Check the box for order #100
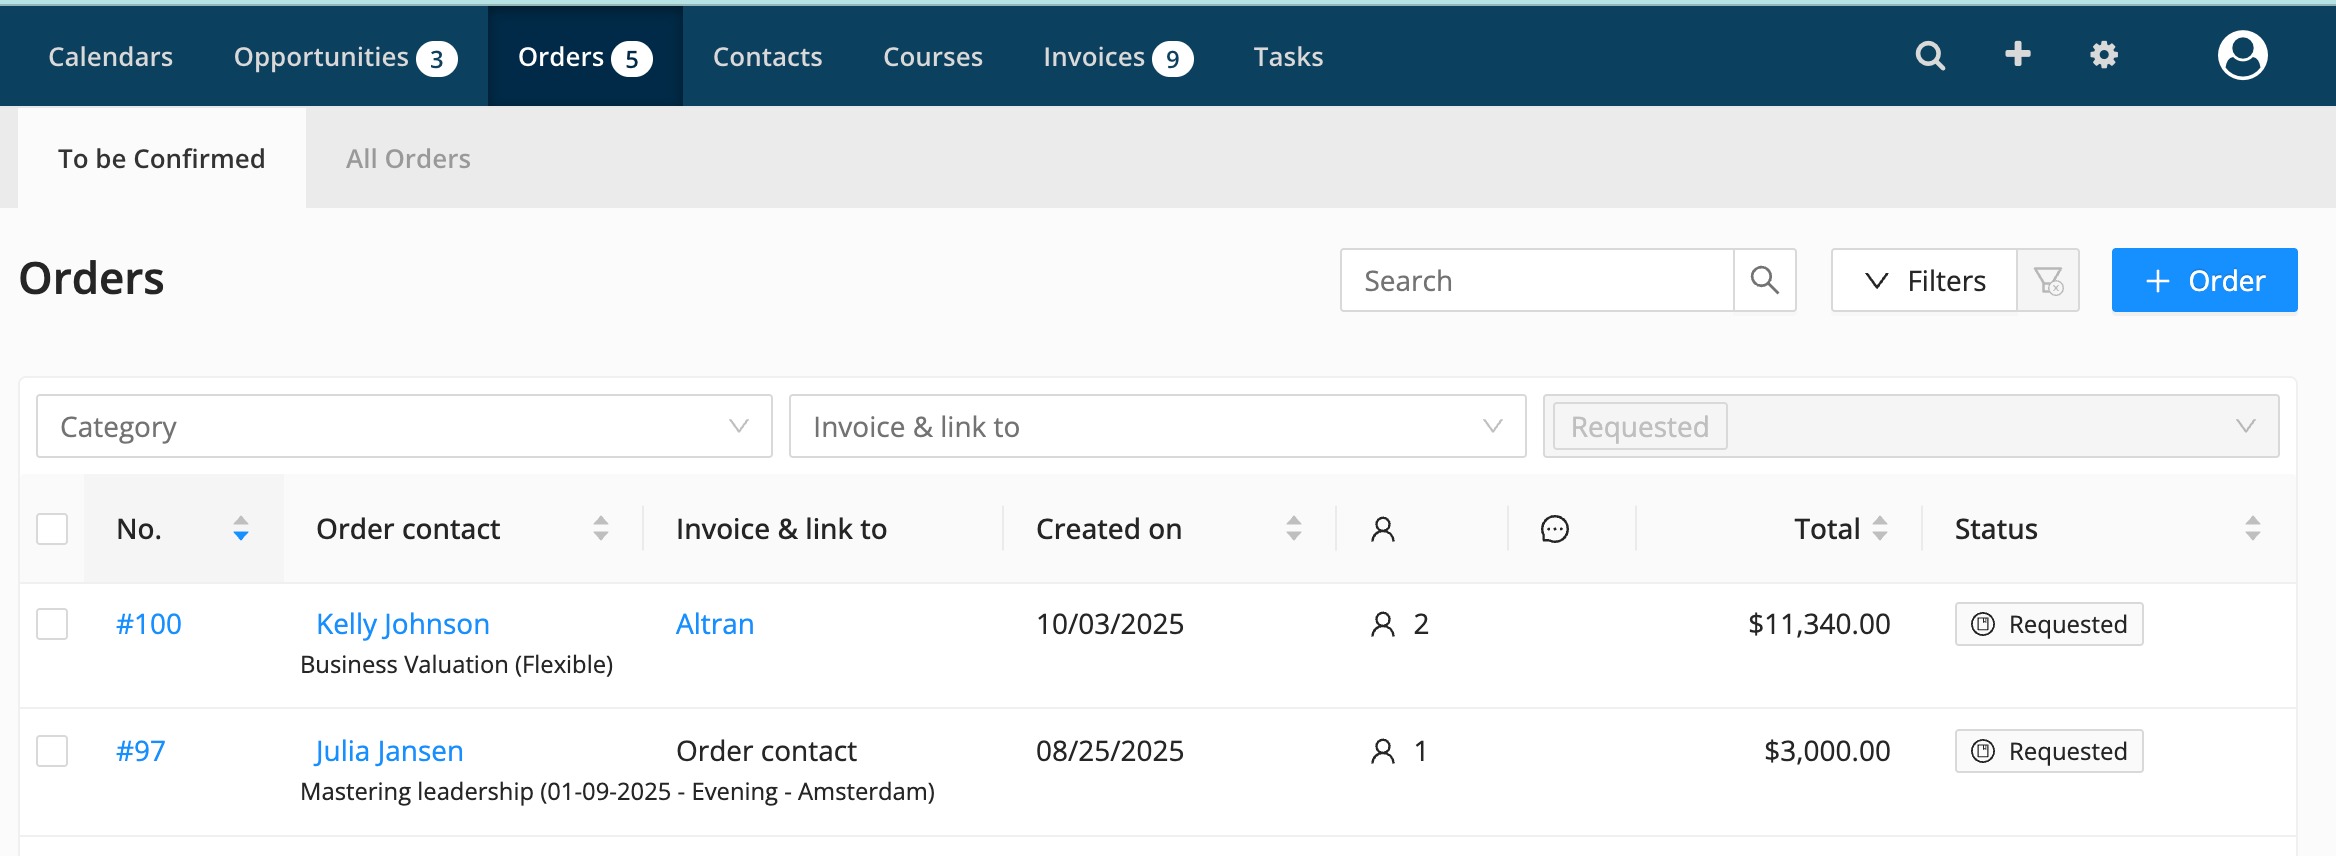The image size is (2336, 856). point(52,624)
